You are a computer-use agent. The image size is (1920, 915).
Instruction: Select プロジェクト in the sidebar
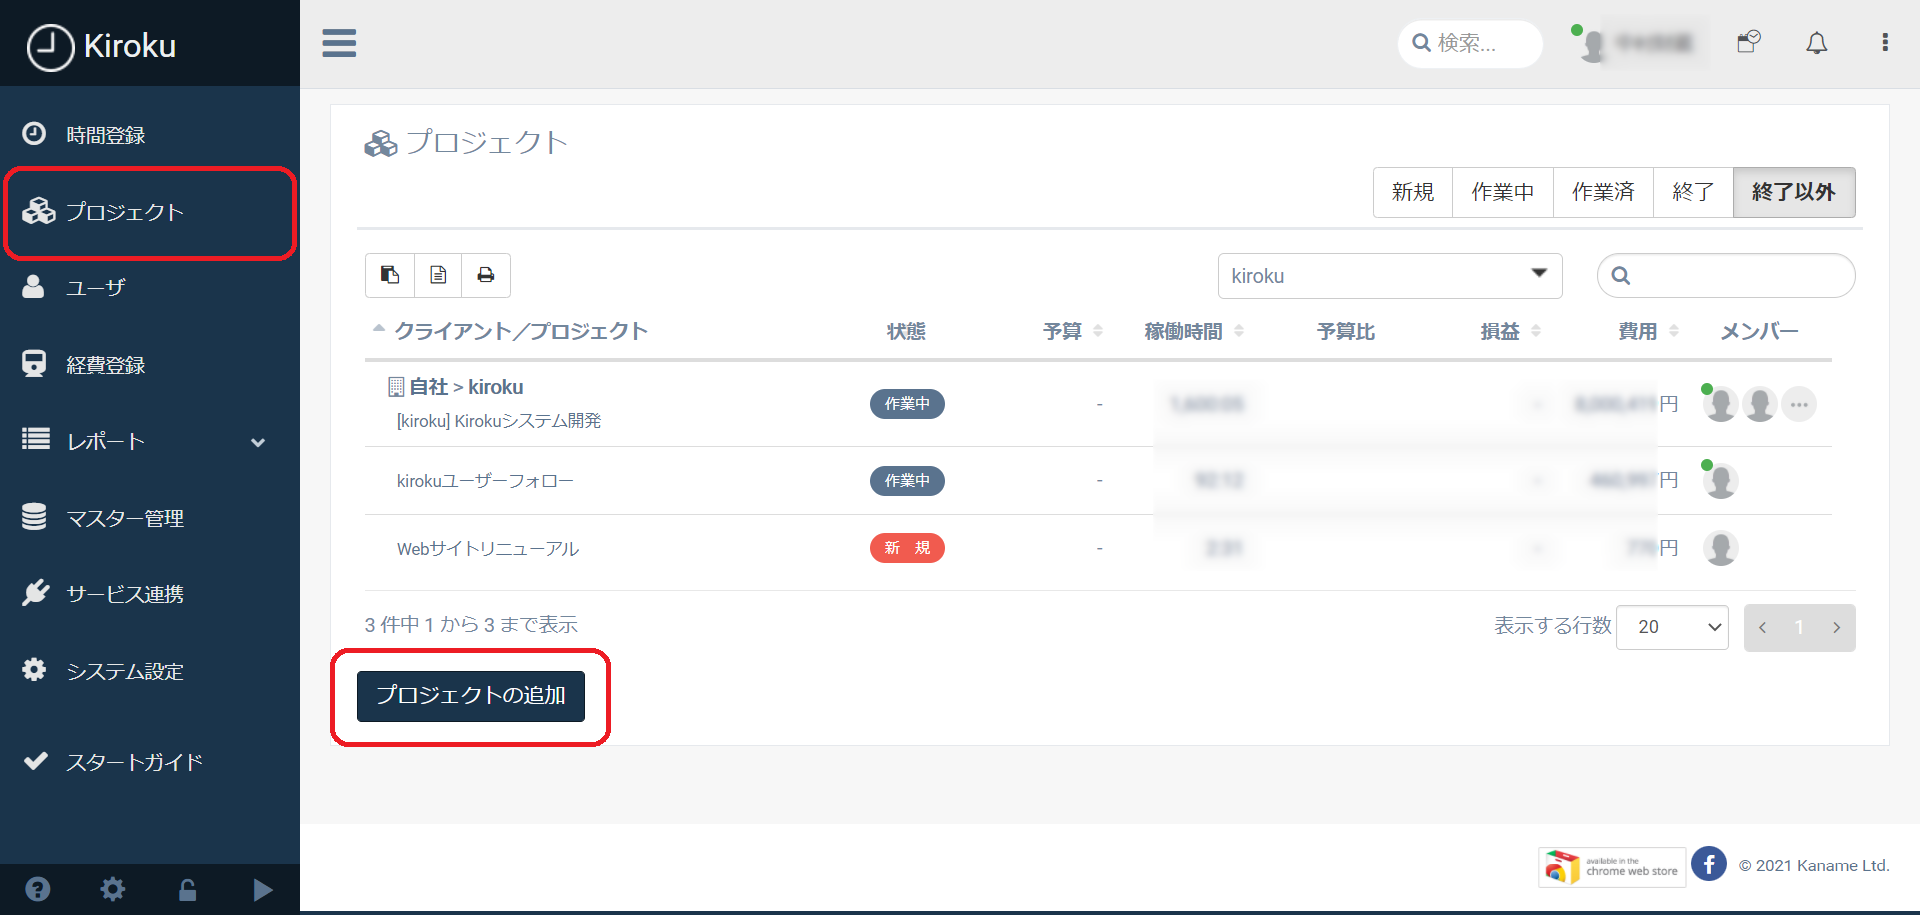pos(150,212)
